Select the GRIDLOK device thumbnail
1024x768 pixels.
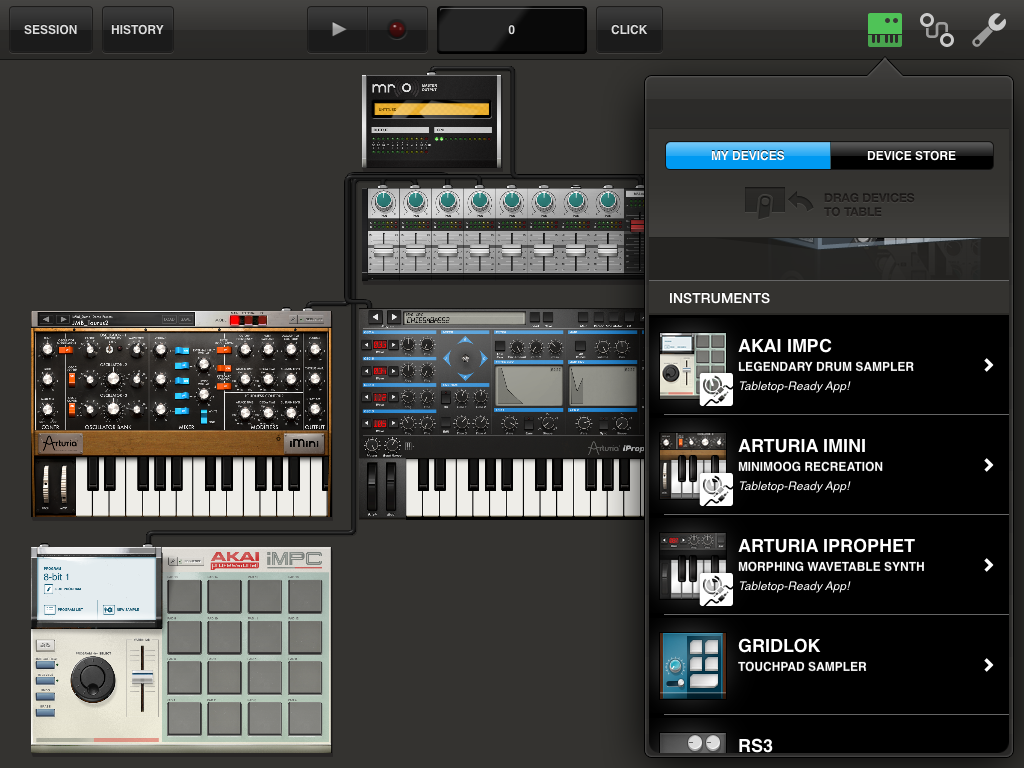pos(693,665)
